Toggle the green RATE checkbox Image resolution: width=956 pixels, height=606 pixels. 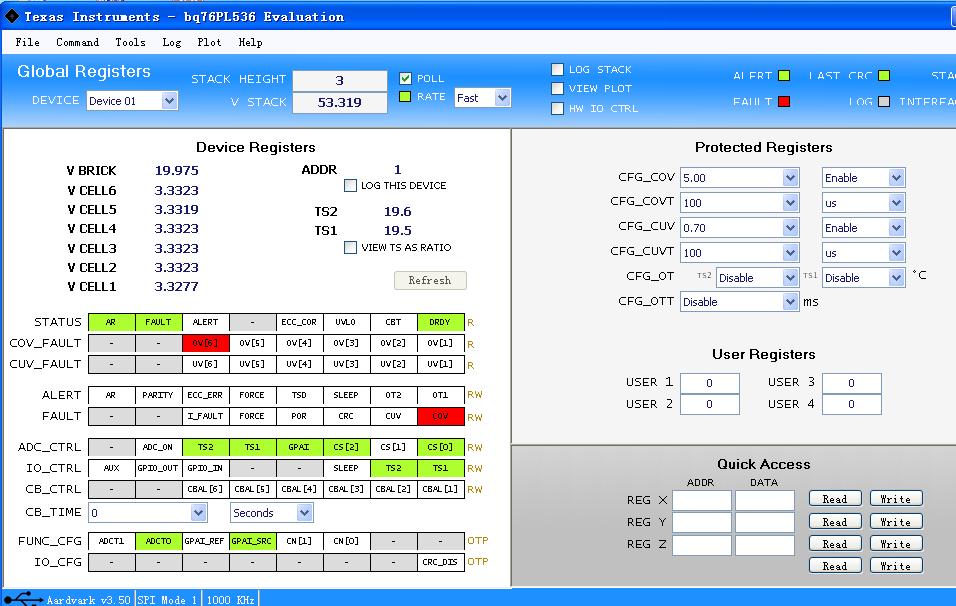[405, 96]
